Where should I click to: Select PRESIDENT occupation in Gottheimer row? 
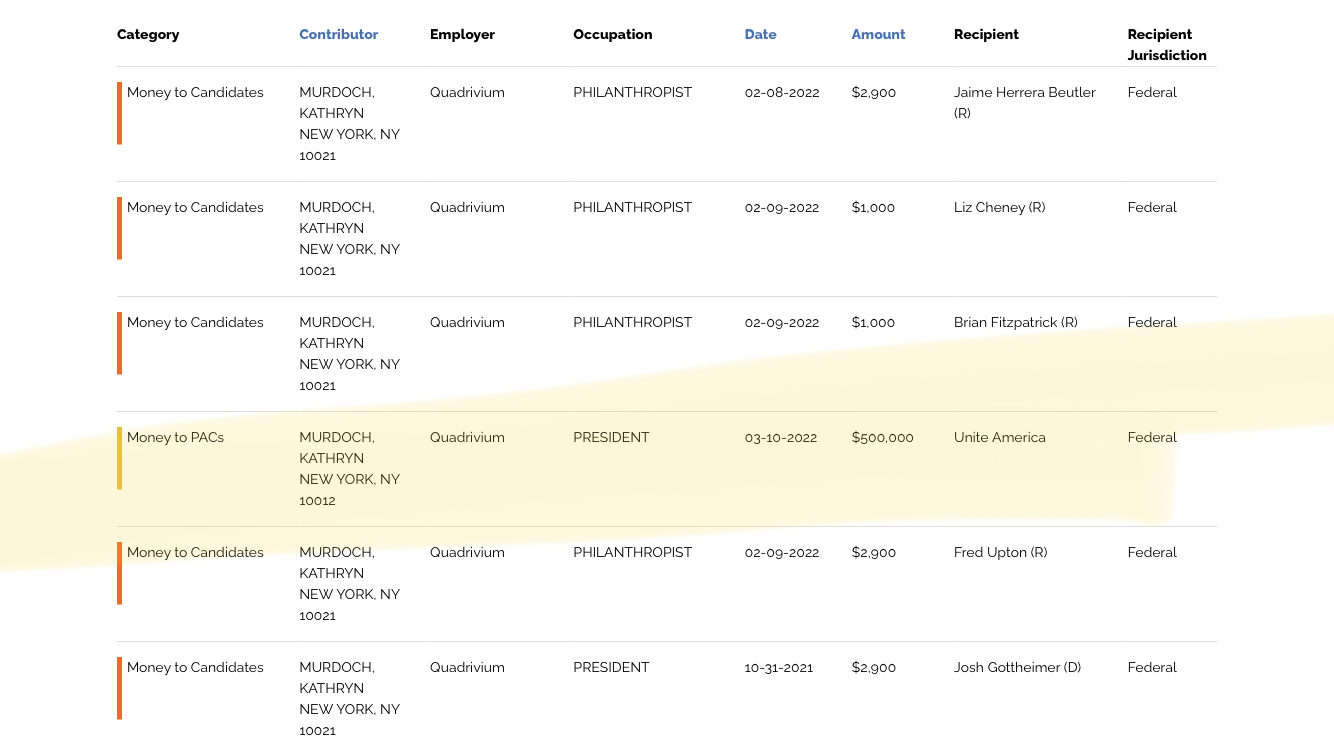[x=611, y=667]
